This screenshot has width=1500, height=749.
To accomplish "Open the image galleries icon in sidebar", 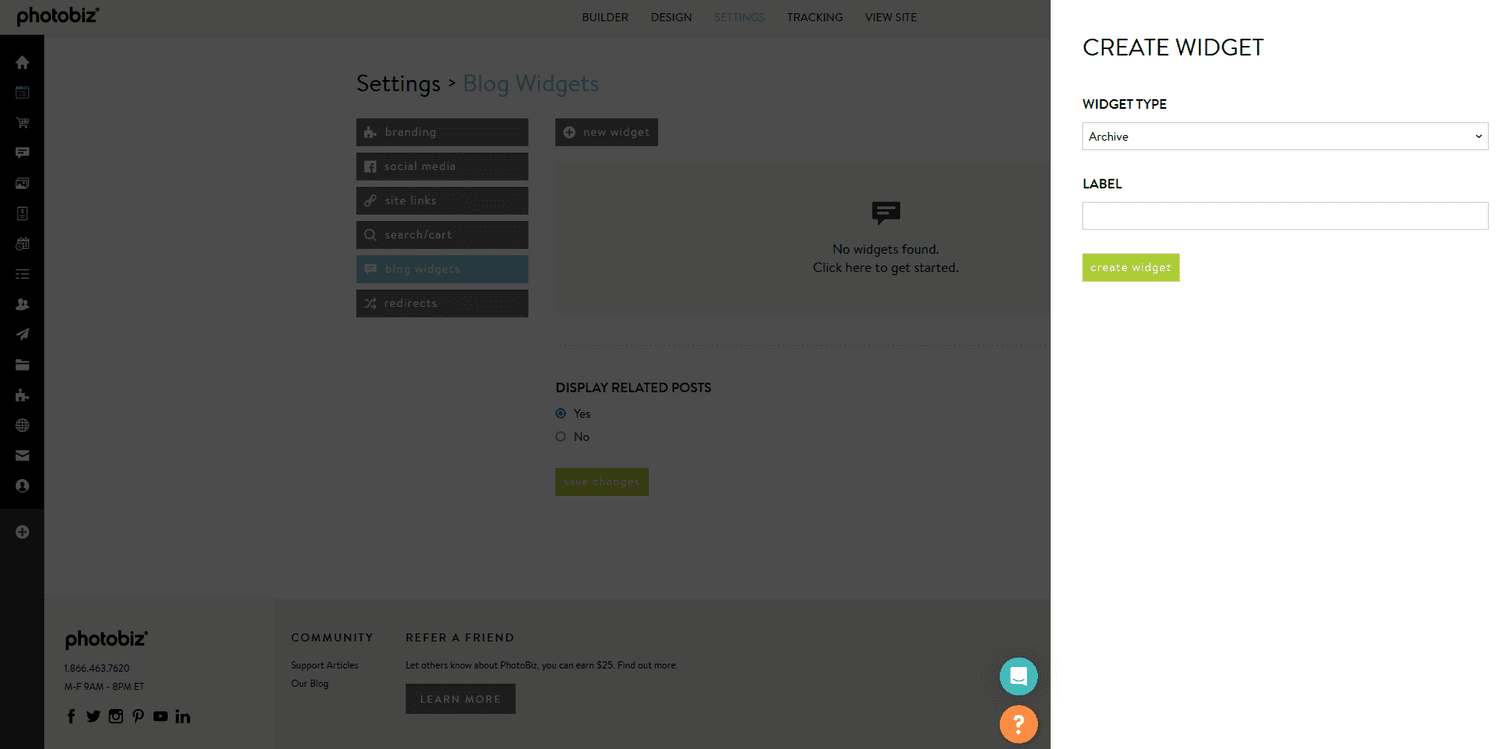I will 22,183.
